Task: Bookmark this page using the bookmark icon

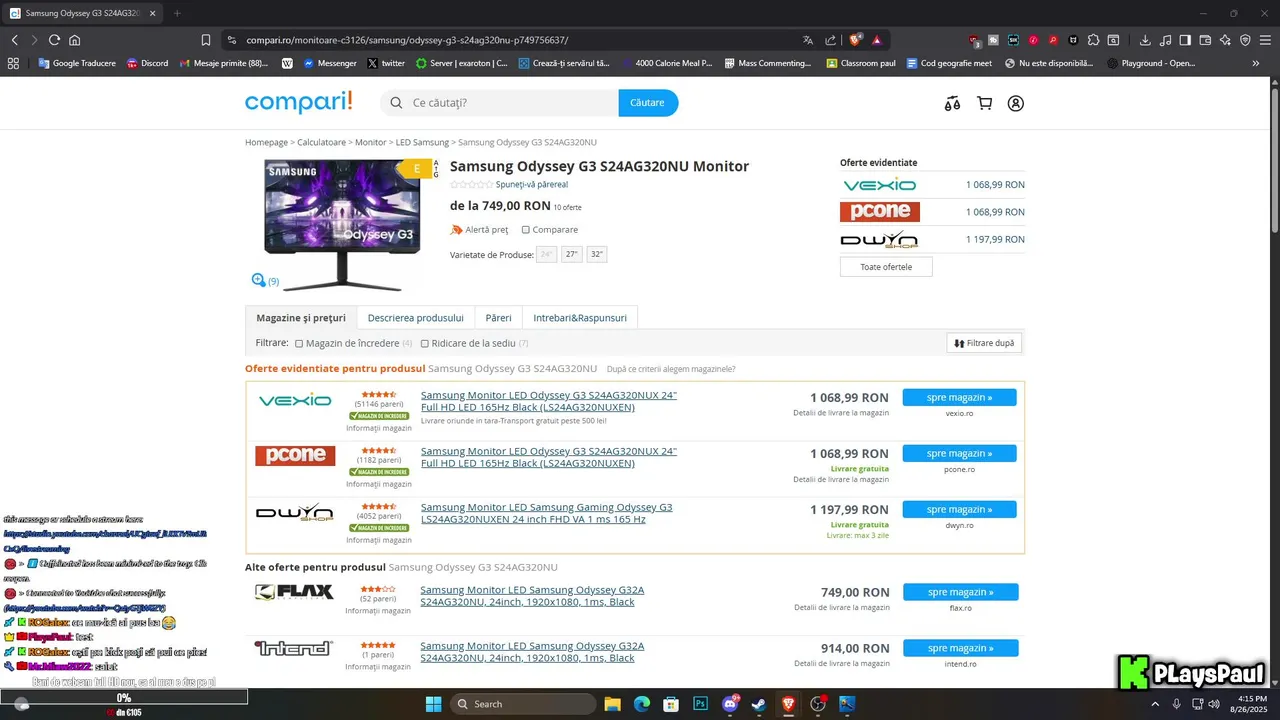Action: click(x=206, y=40)
